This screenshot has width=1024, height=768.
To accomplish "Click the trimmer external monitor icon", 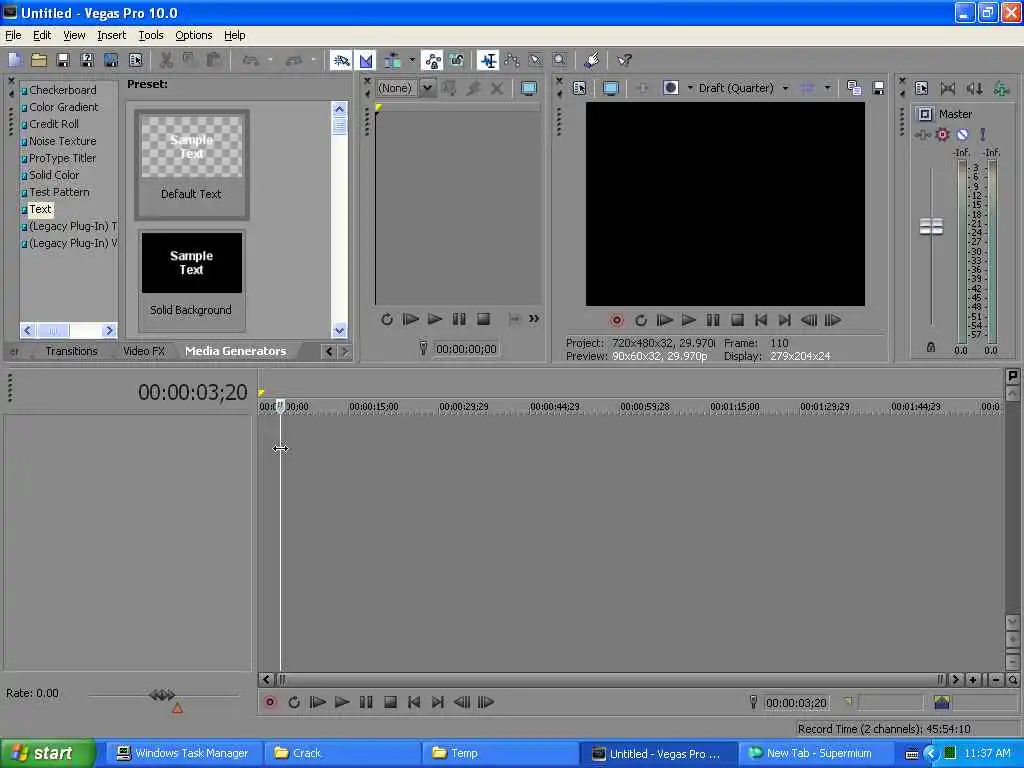I will (x=528, y=88).
